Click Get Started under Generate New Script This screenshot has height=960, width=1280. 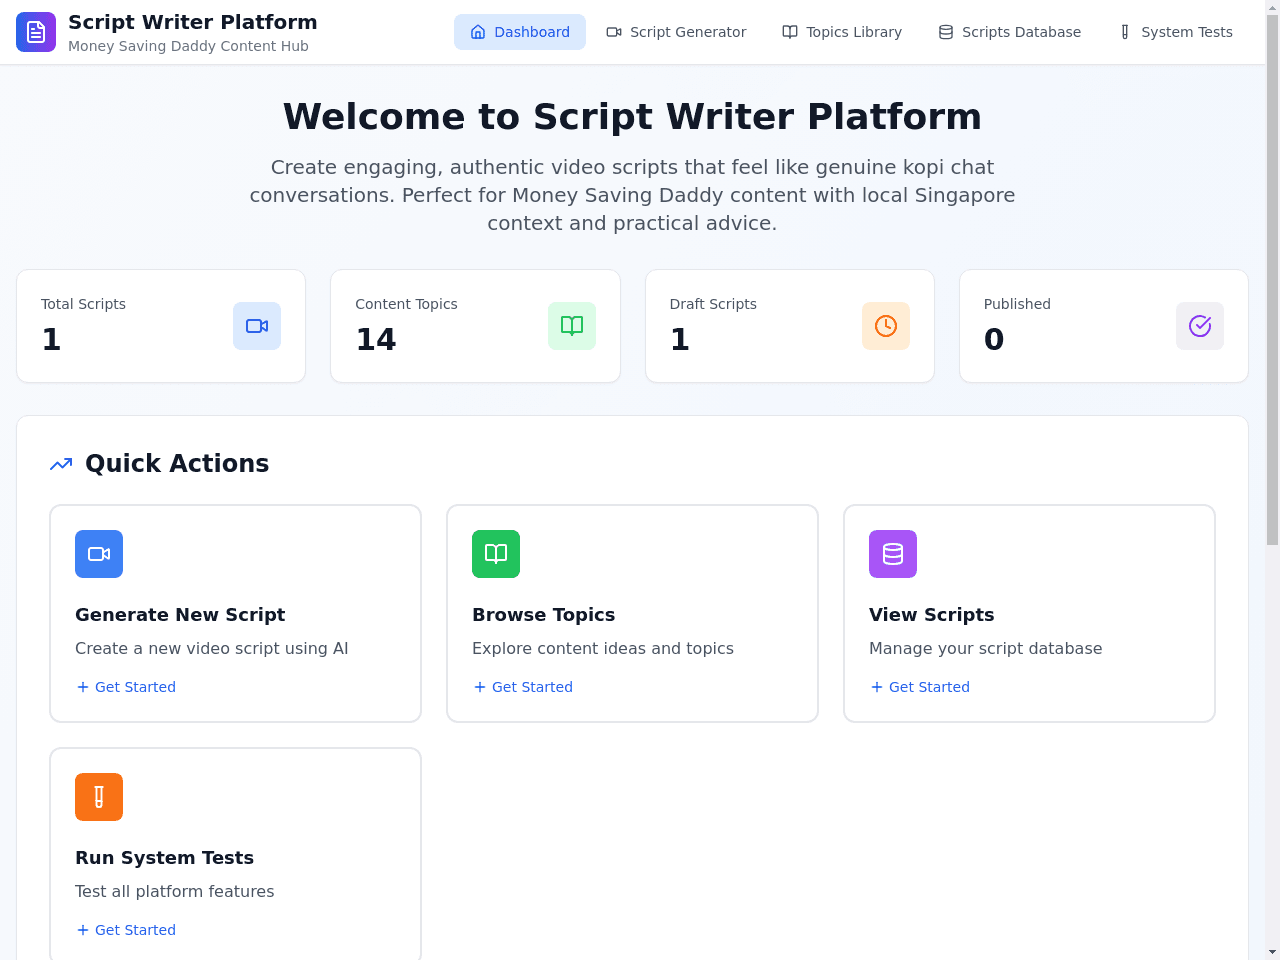point(126,687)
